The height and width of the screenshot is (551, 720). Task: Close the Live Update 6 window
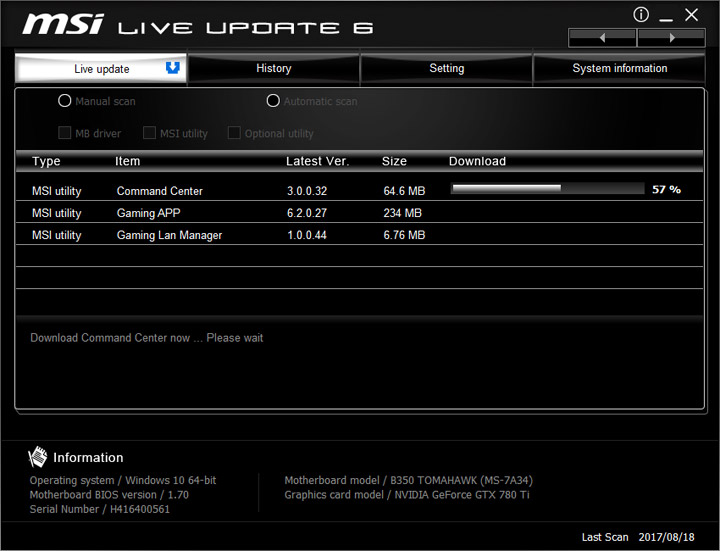pos(692,15)
